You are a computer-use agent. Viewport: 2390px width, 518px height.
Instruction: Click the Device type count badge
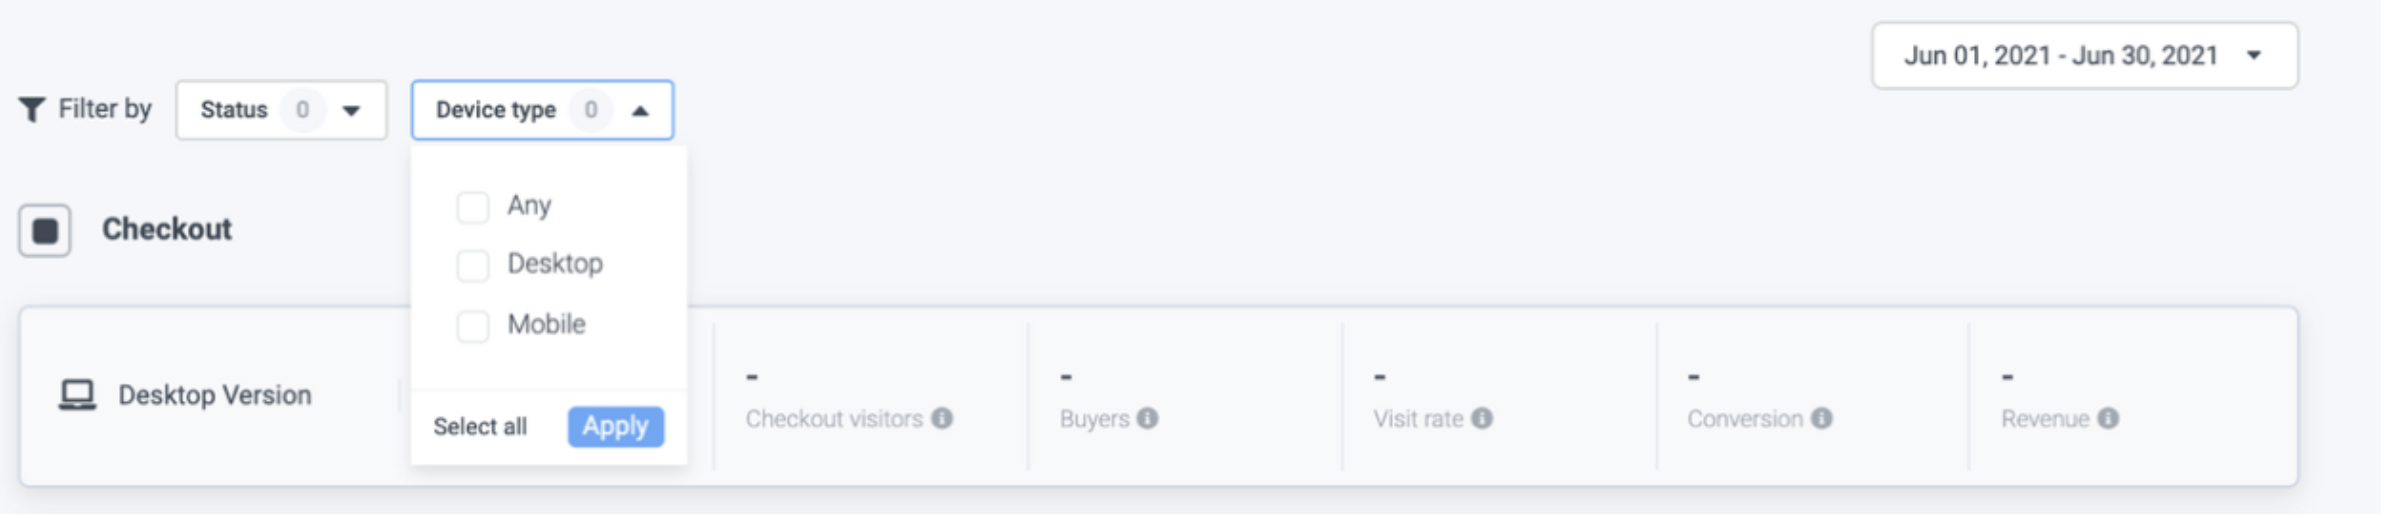(591, 110)
